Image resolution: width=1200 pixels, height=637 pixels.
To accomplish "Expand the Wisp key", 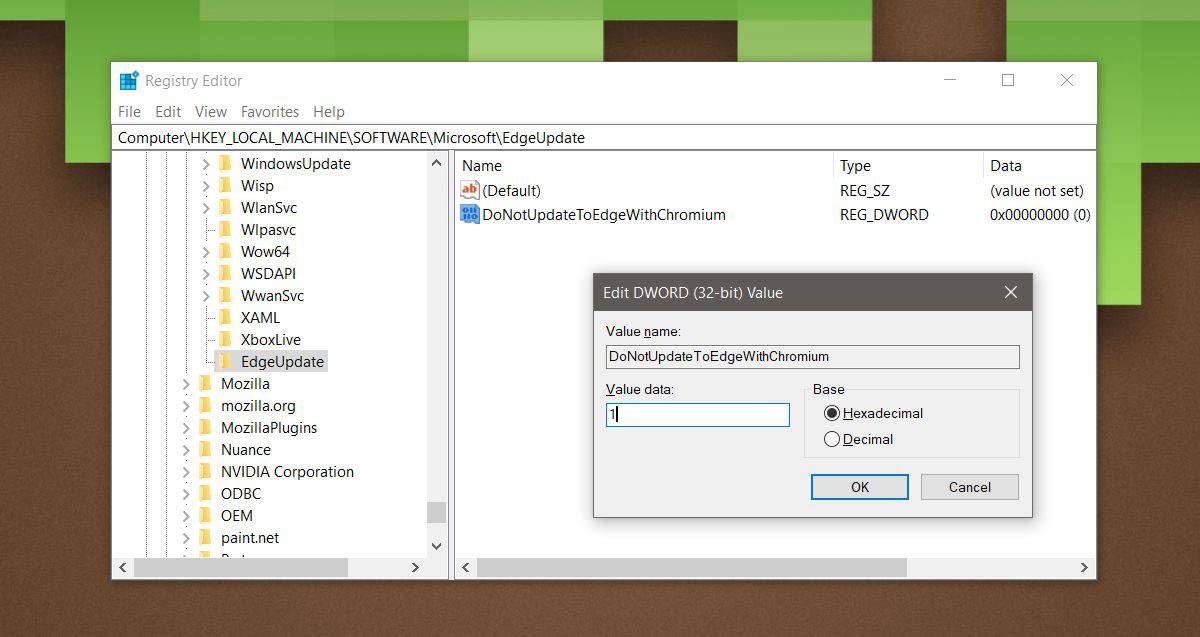I will point(206,185).
